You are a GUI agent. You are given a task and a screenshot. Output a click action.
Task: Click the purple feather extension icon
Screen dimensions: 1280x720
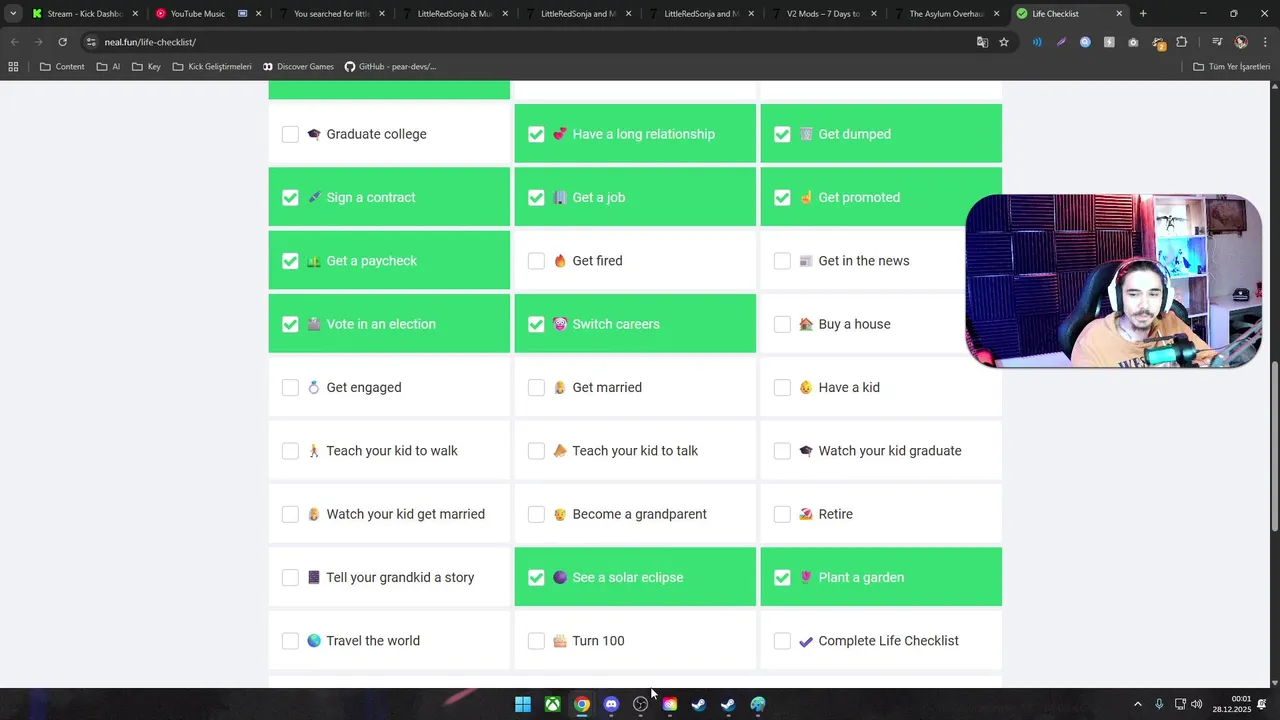click(x=1061, y=42)
